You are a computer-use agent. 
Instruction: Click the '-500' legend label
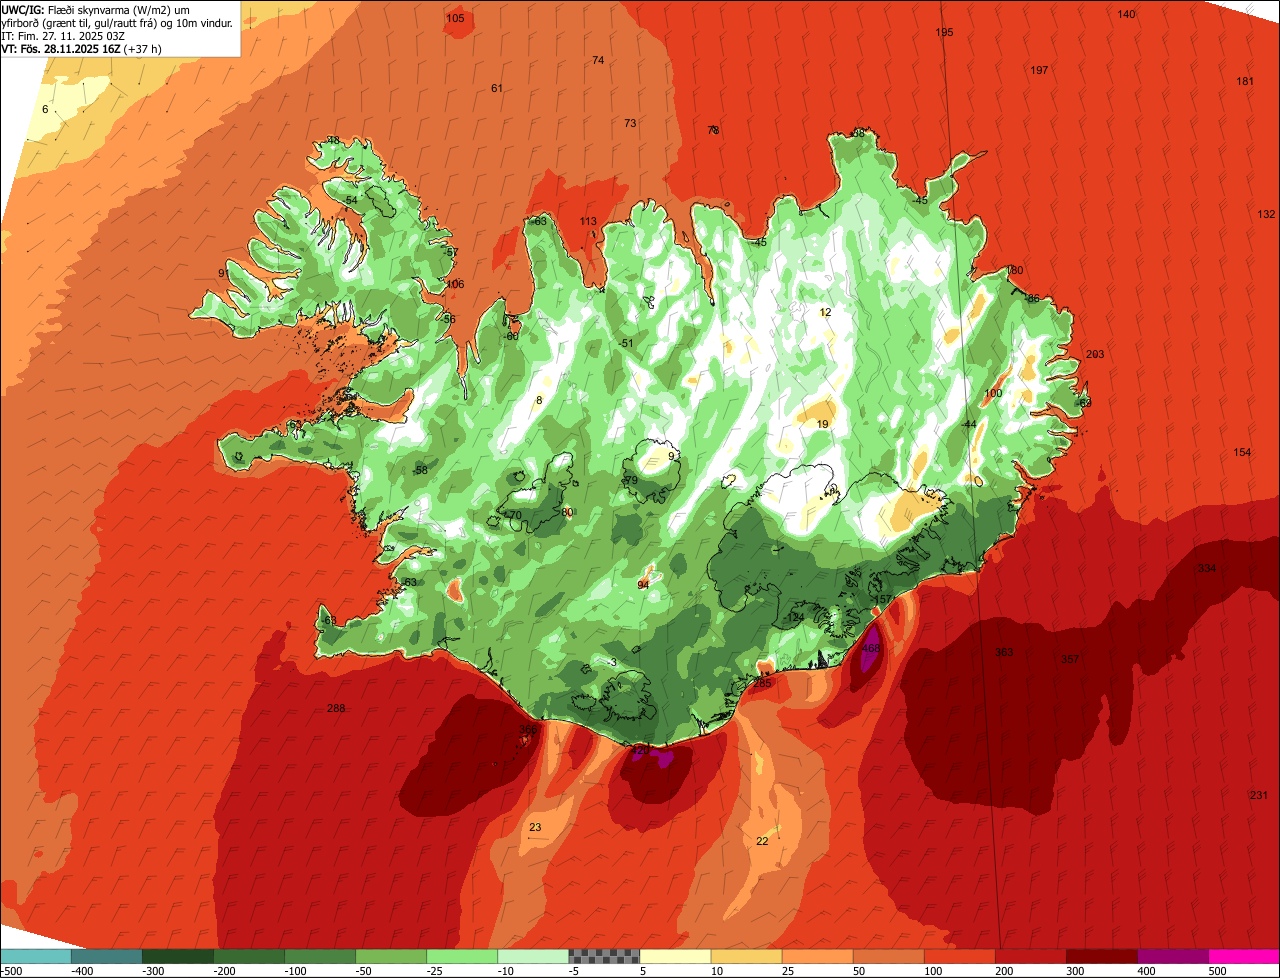point(11,970)
